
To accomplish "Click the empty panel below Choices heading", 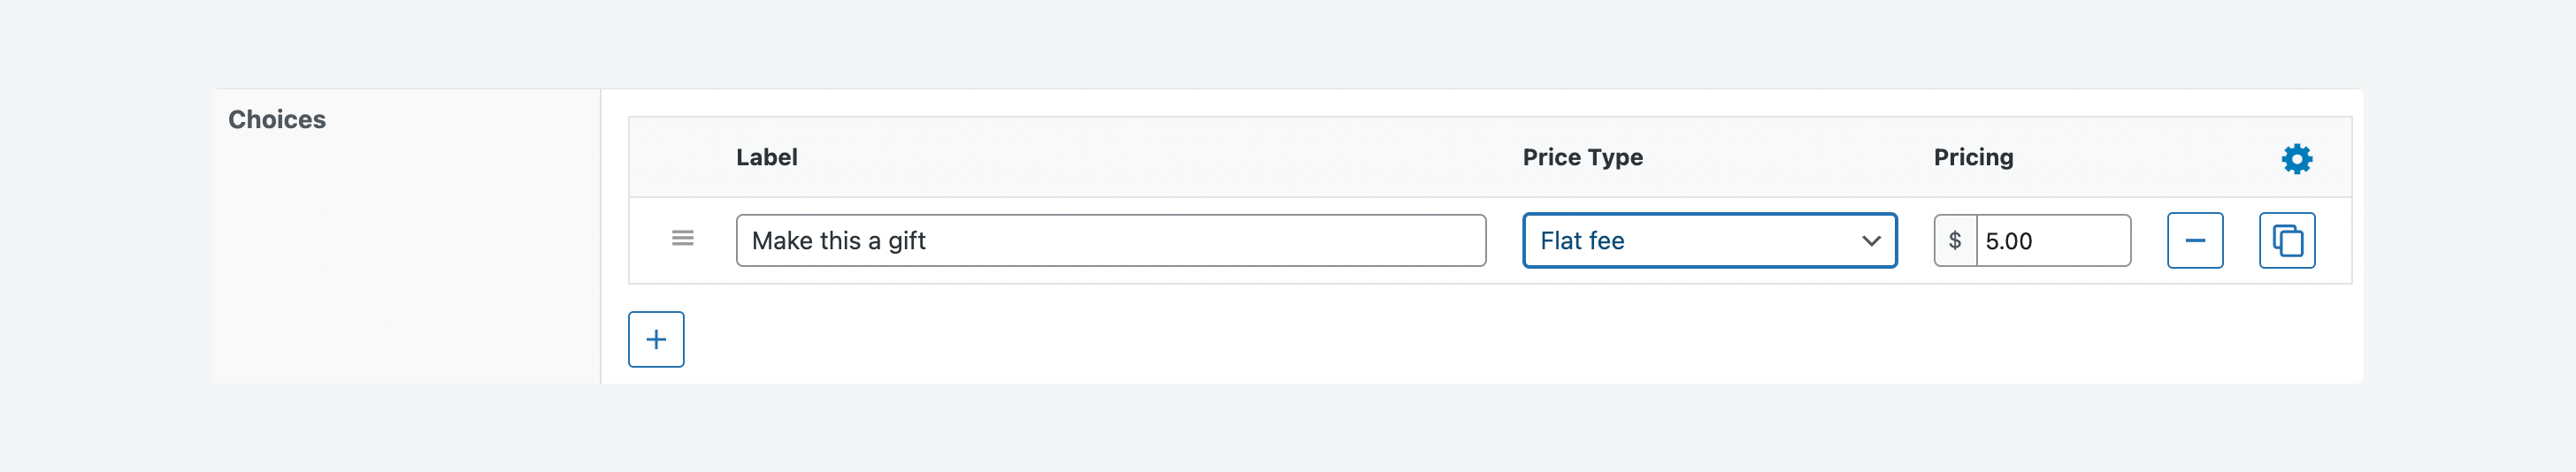I will click(405, 260).
